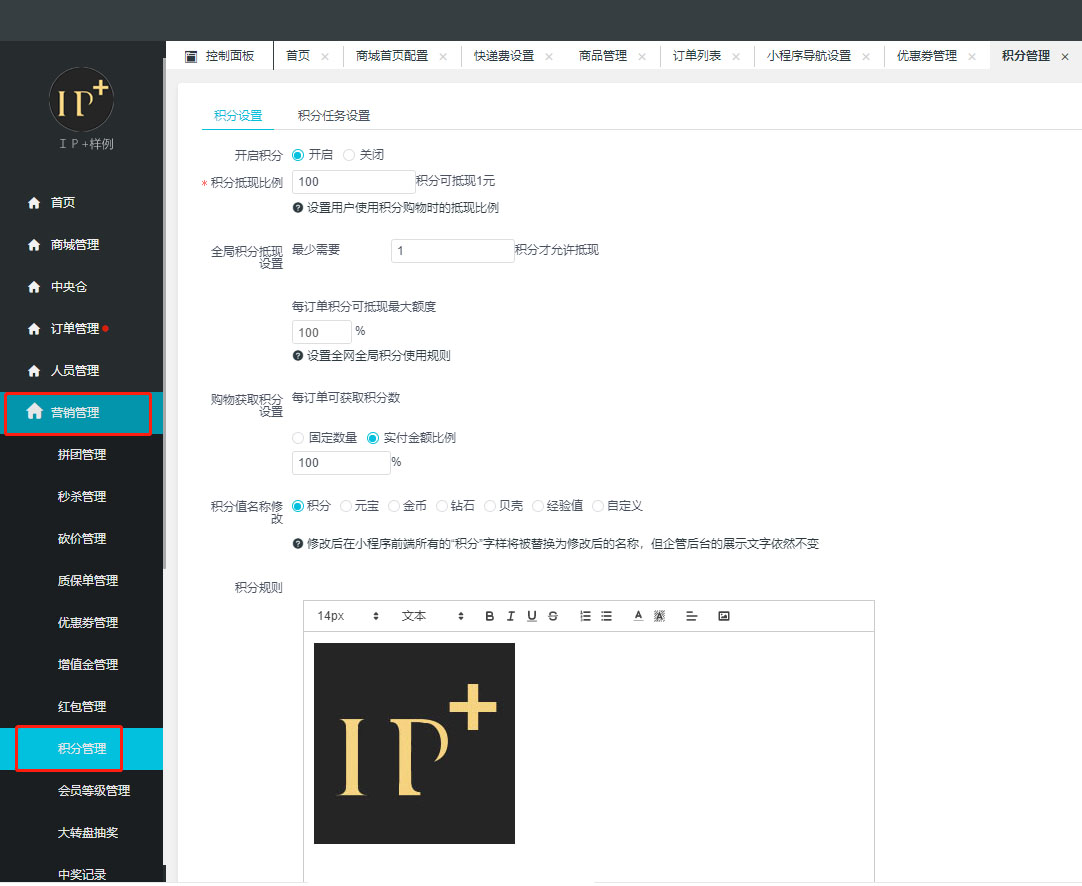Switch to the 积分任务设置 tab
The height and width of the screenshot is (886, 1082).
[334, 116]
